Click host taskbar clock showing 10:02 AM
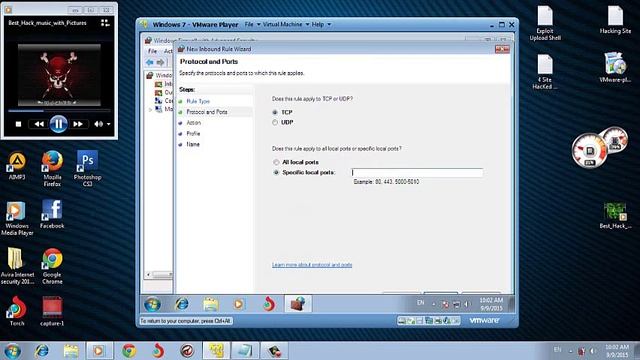640x360 pixels. pos(616,351)
